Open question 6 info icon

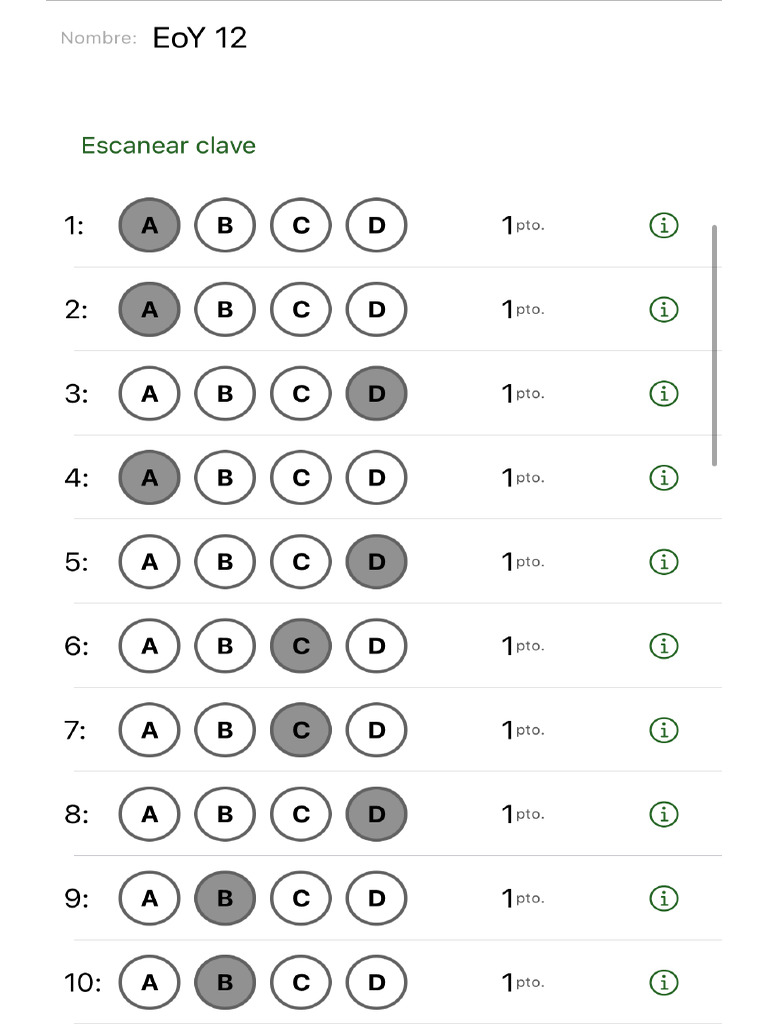(663, 646)
